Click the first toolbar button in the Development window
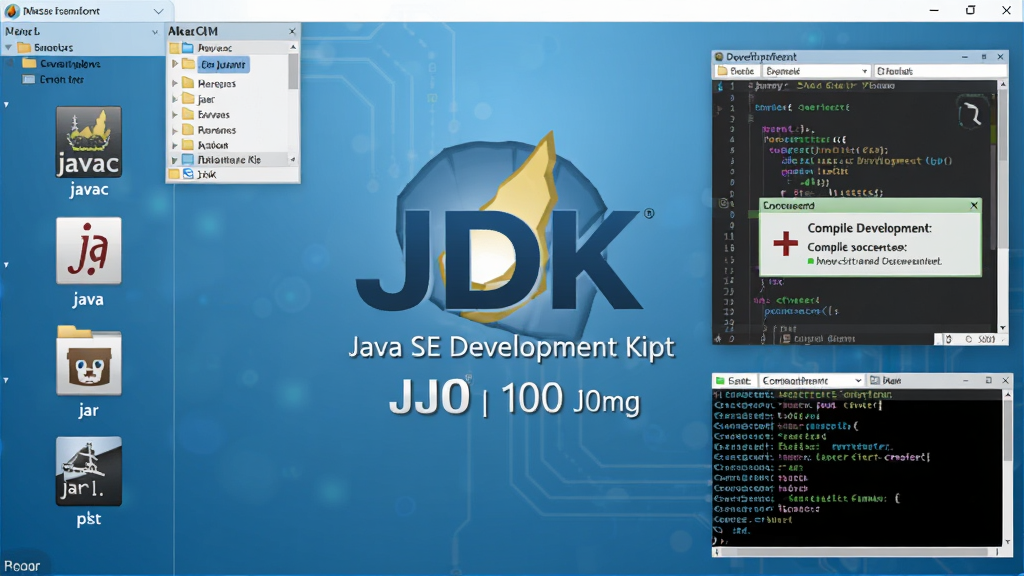1024x576 pixels. click(x=736, y=71)
